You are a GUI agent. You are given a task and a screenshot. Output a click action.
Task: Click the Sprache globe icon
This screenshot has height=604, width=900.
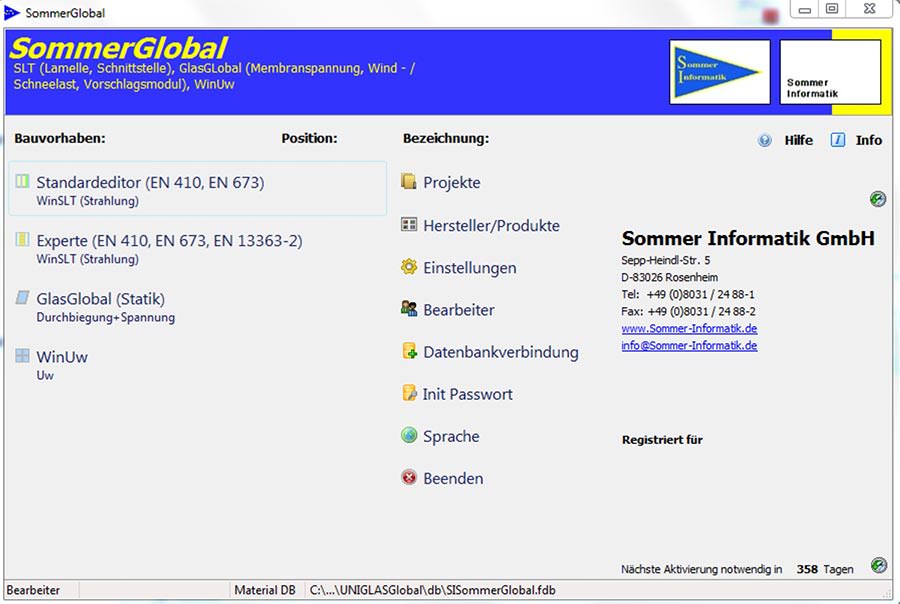409,435
